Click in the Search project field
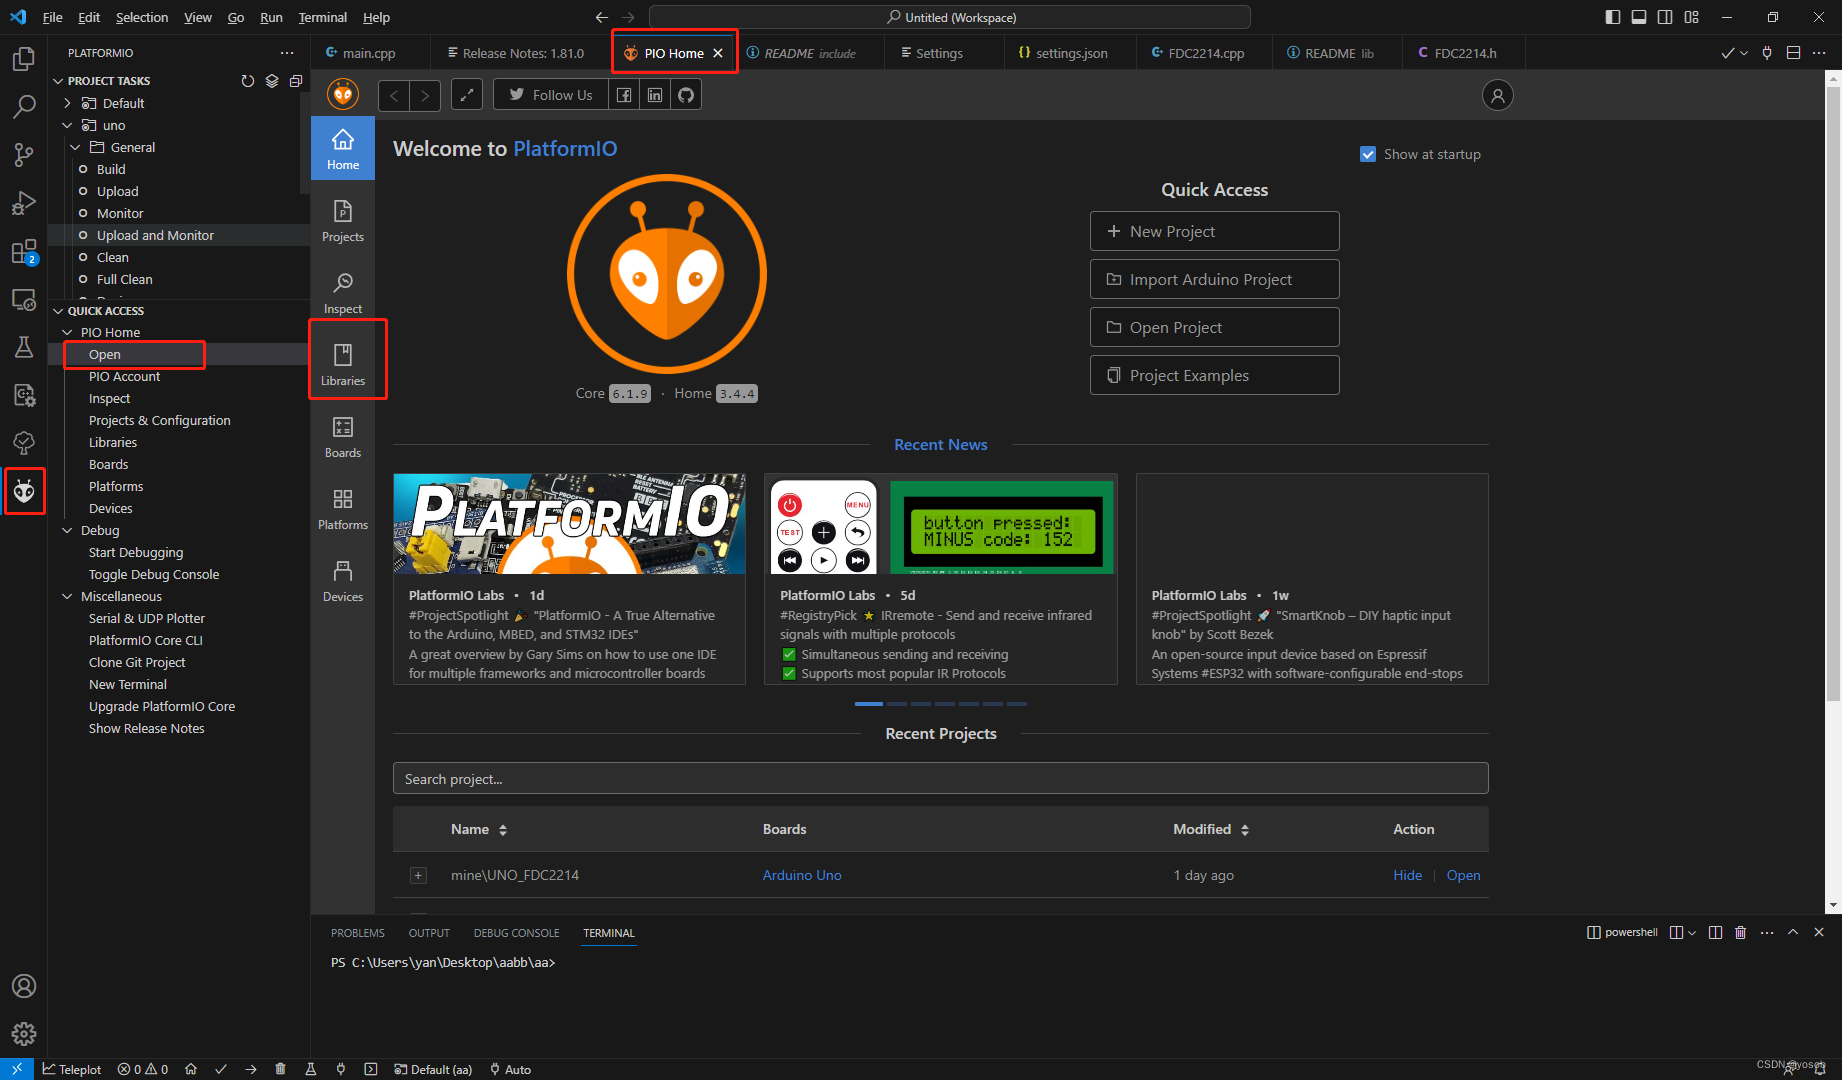Screen dimensions: 1842x1080 [940, 779]
